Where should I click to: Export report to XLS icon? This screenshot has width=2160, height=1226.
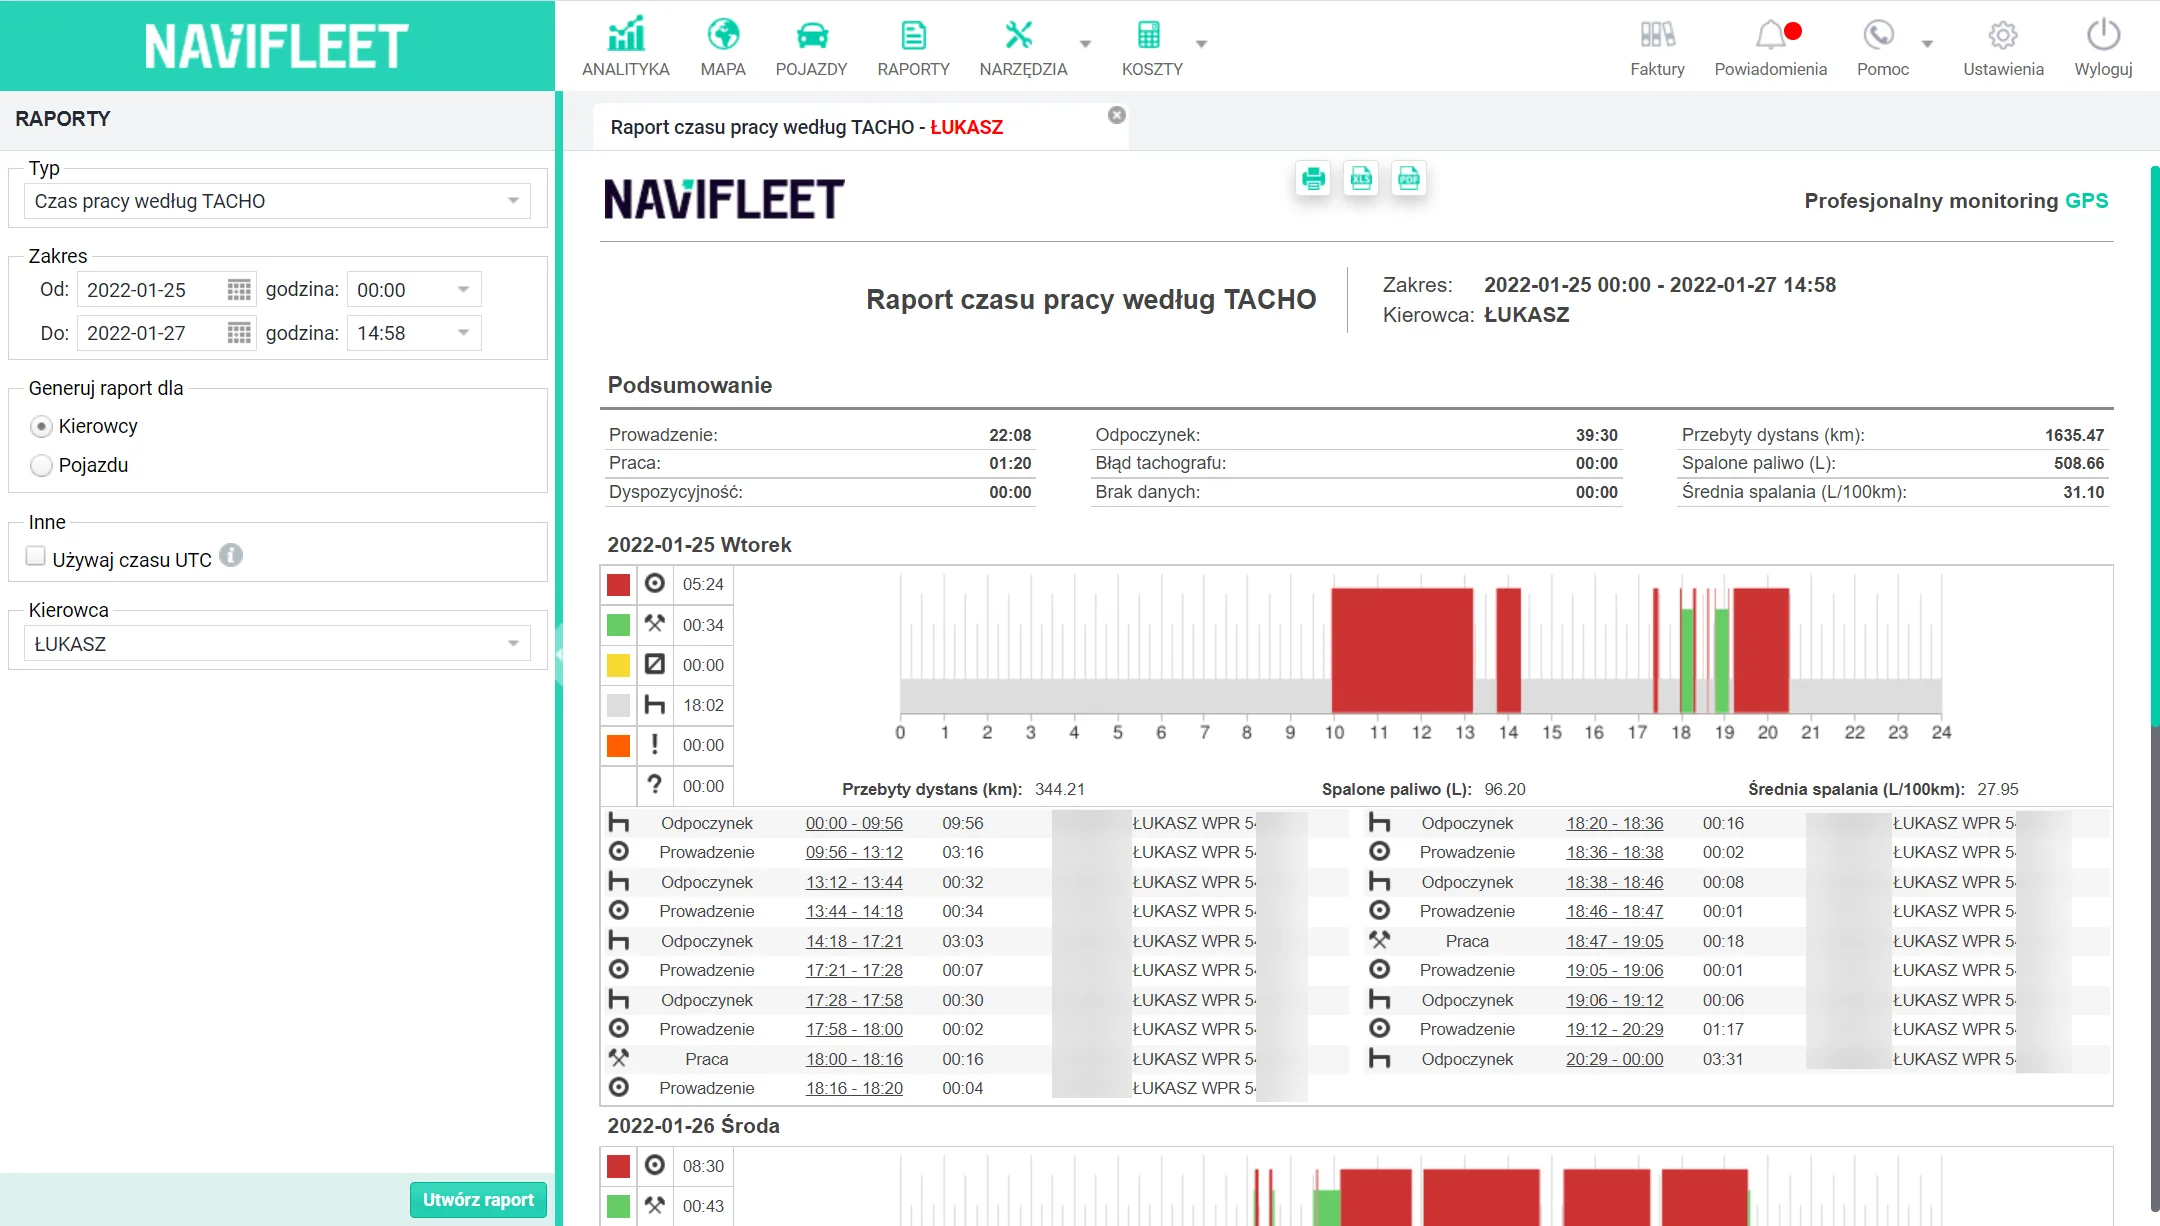pyautogui.click(x=1361, y=179)
